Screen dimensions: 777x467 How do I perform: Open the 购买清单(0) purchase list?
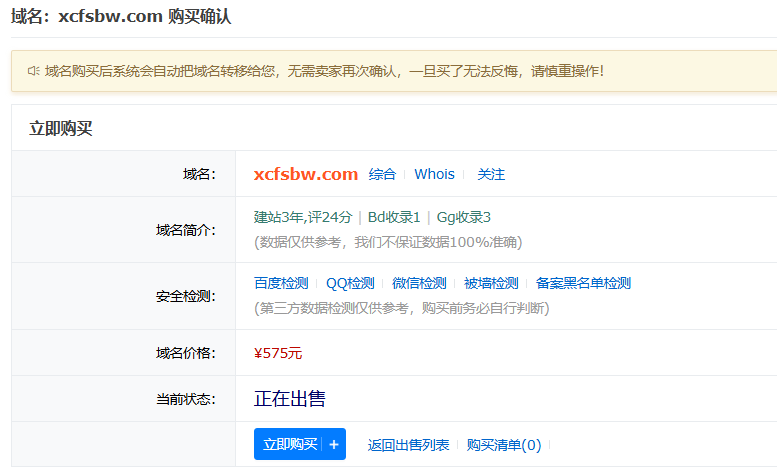pyautogui.click(x=504, y=445)
